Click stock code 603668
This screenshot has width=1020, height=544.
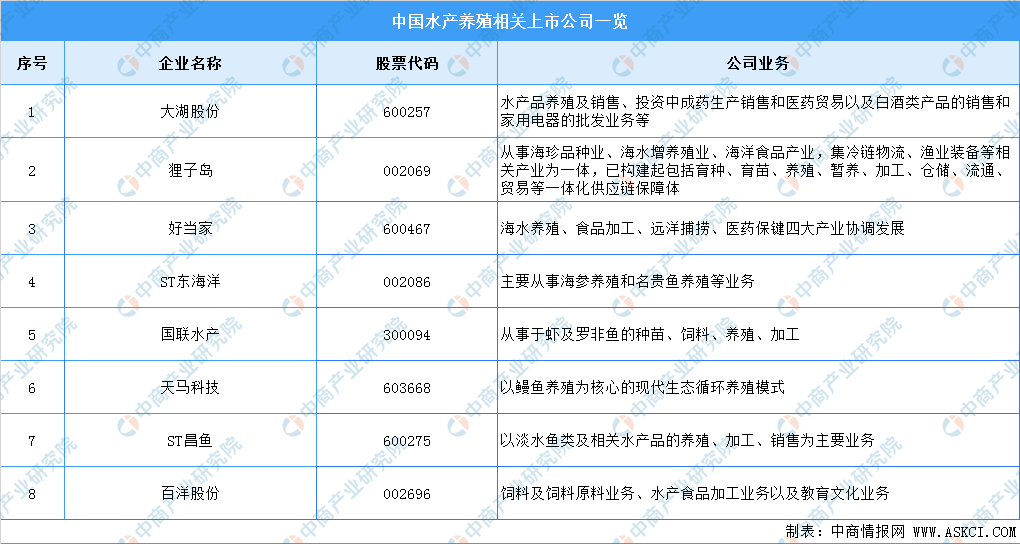coord(407,388)
